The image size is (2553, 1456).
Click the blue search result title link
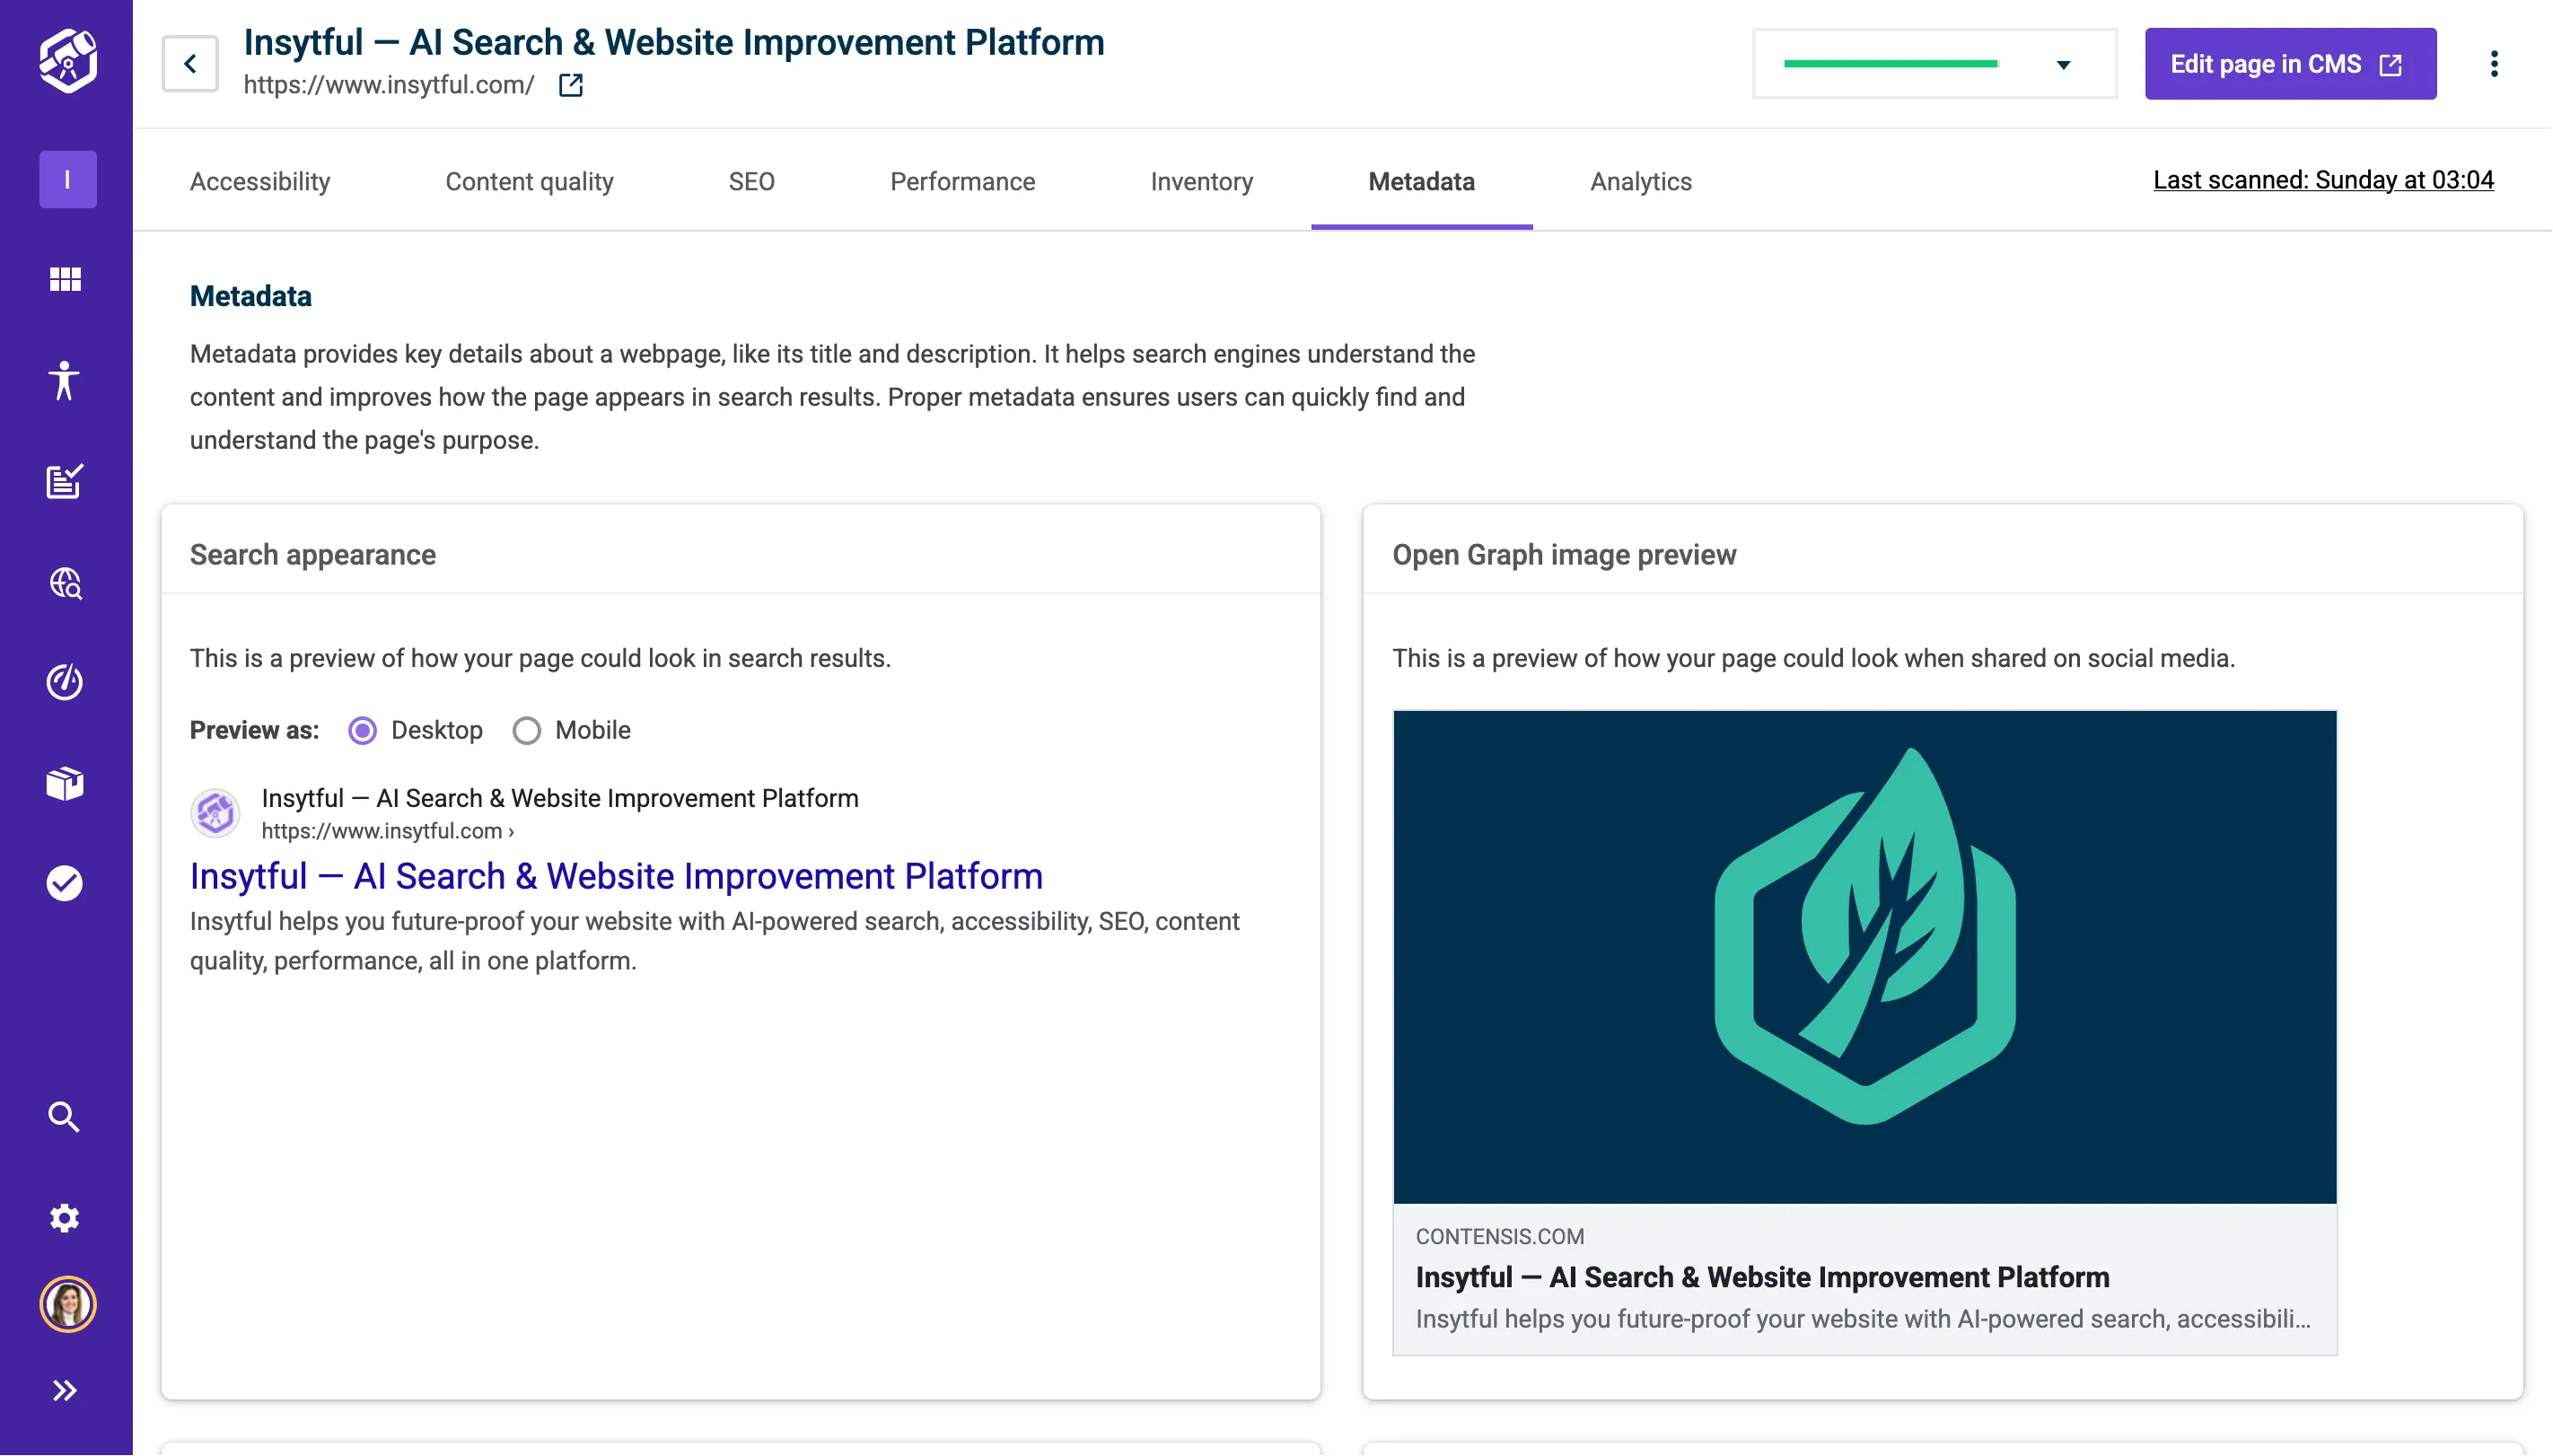tap(616, 876)
